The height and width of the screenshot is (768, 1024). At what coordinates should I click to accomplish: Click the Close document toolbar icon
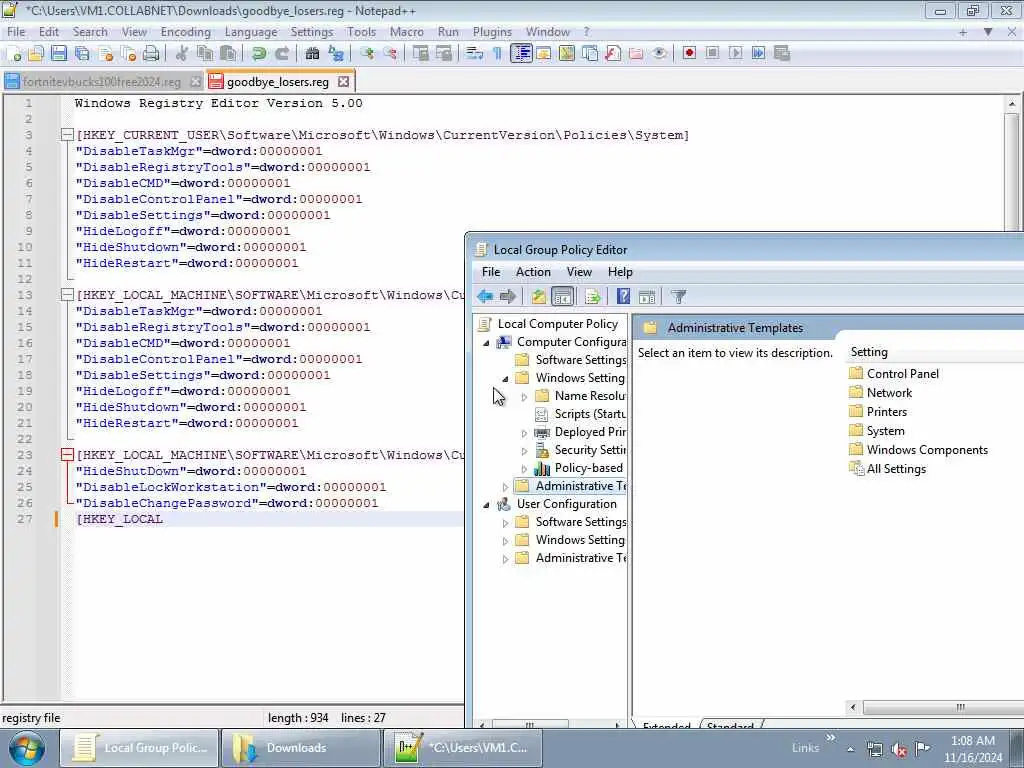(x=106, y=54)
